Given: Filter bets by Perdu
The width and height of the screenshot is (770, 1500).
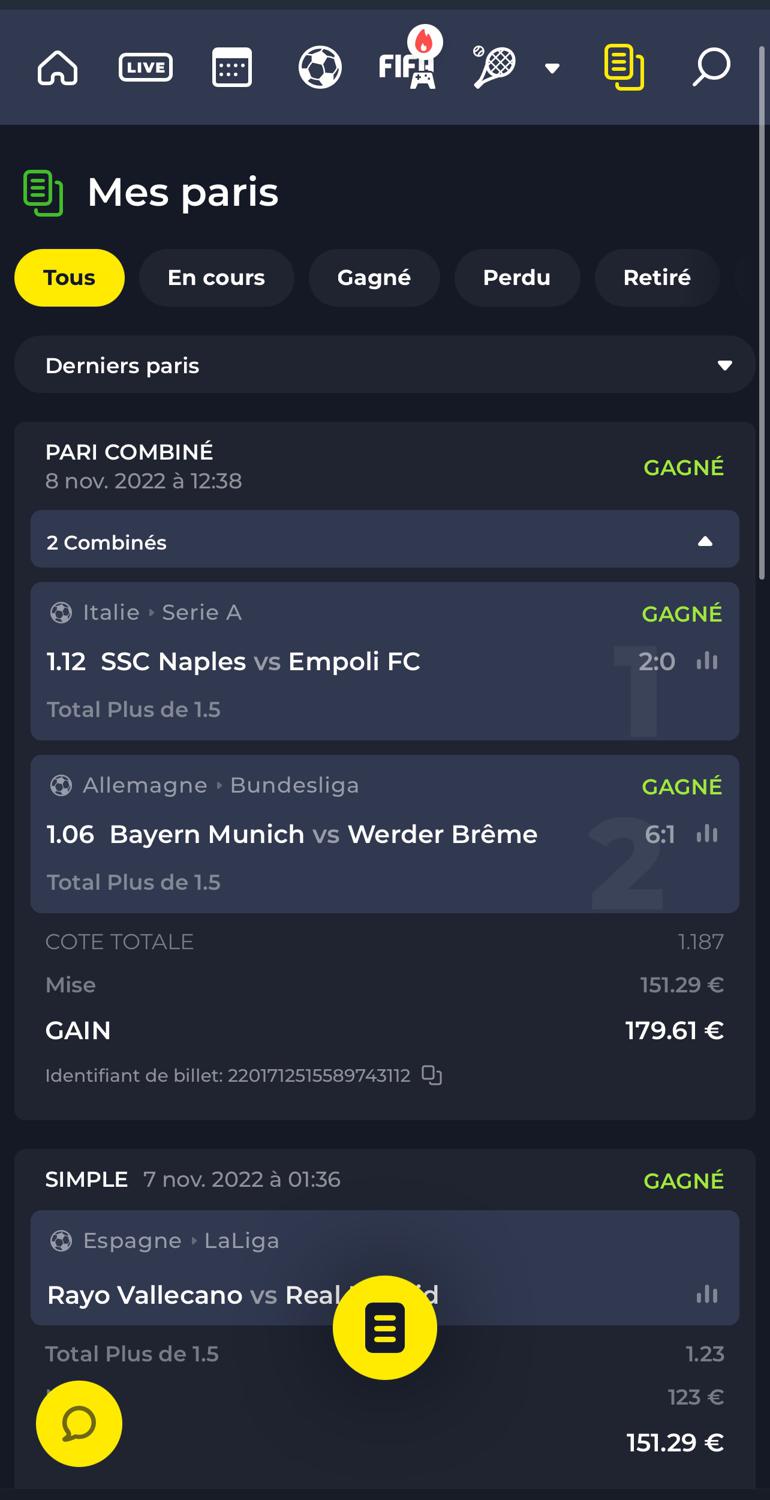Looking at the screenshot, I should (517, 277).
